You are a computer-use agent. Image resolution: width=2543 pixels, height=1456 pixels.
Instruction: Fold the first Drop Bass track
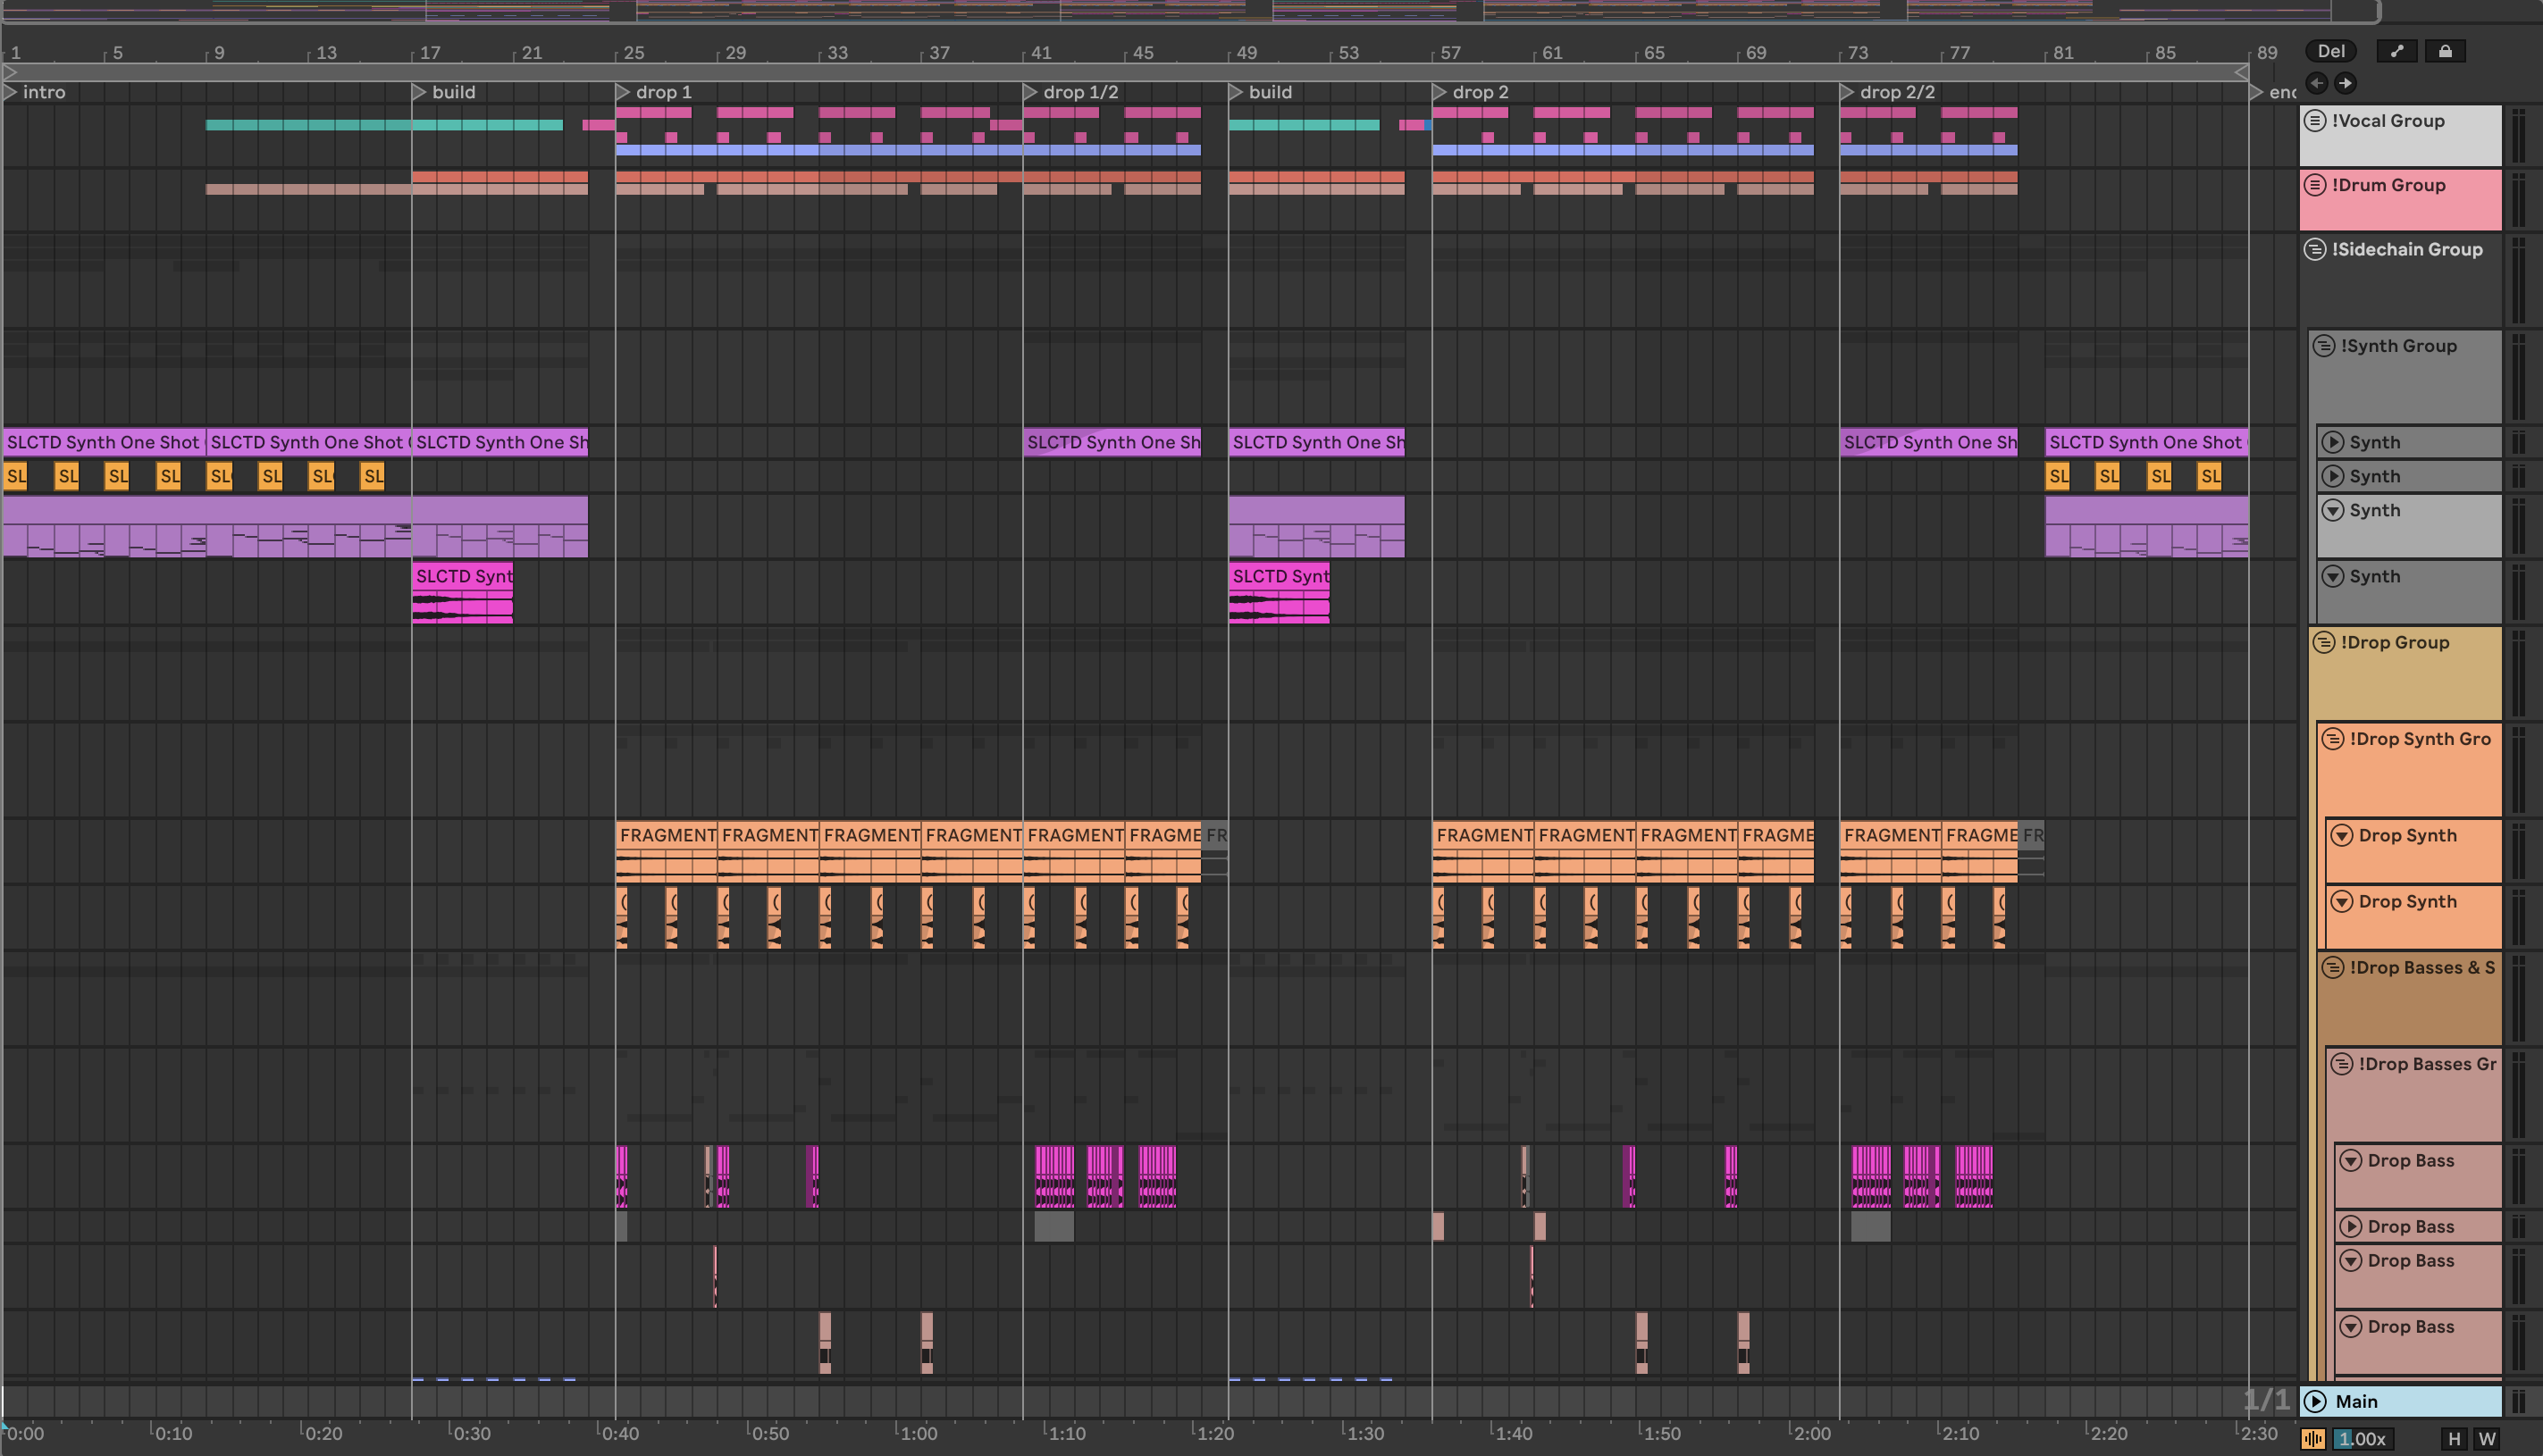(2351, 1160)
